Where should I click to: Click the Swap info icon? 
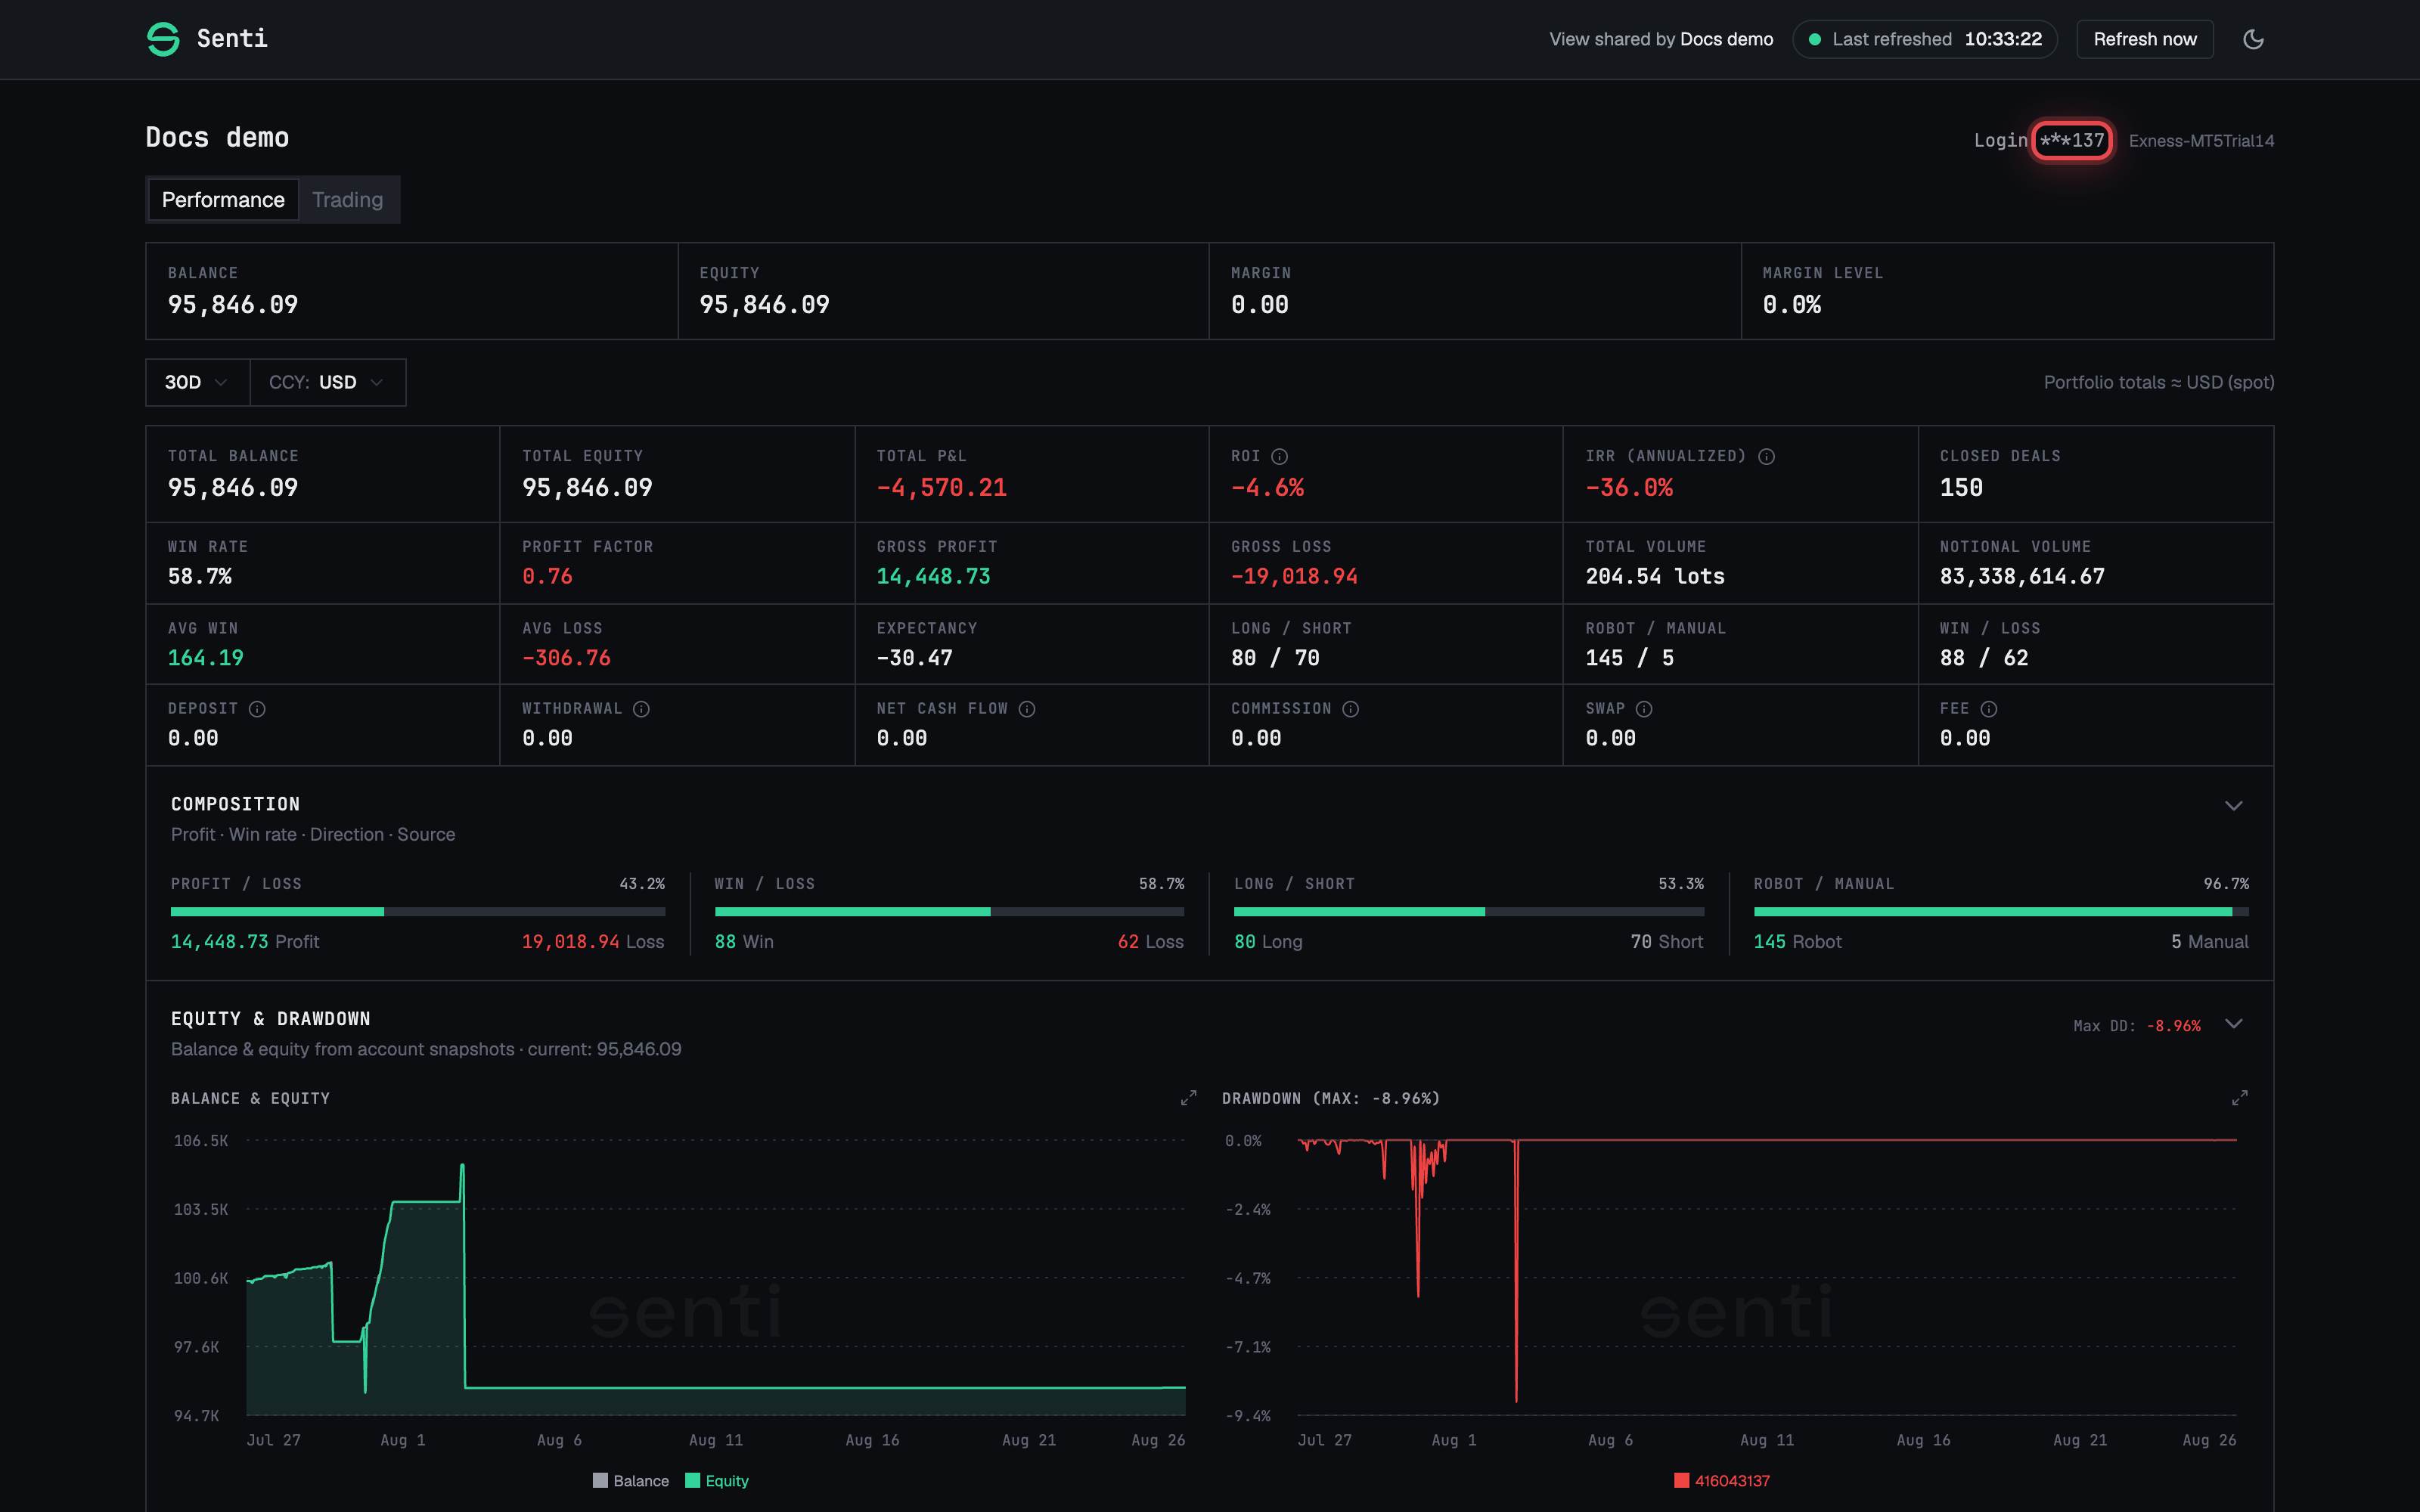click(x=1643, y=709)
